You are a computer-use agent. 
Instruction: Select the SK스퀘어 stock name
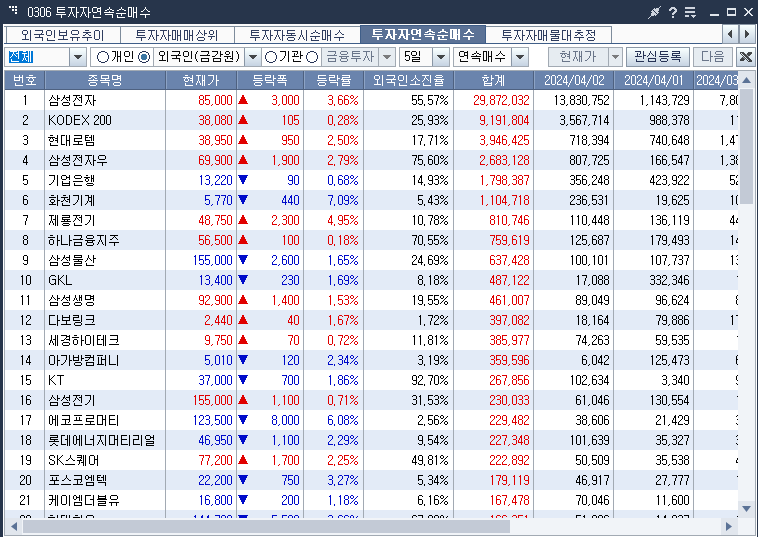[73, 461]
